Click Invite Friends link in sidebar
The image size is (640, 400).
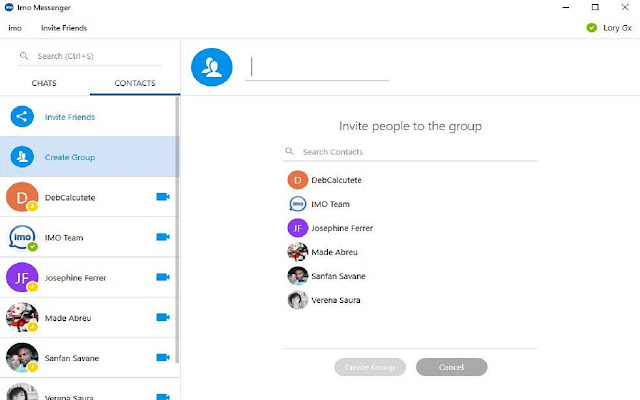(70, 117)
